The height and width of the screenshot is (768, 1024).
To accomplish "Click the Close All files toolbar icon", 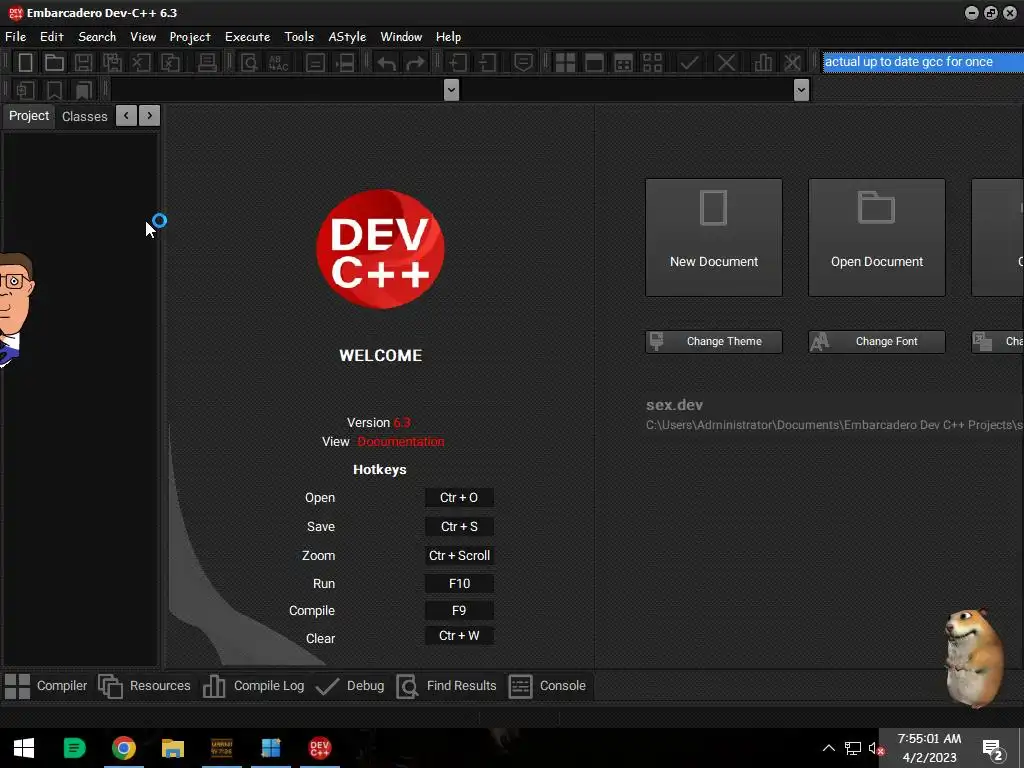I will coord(170,63).
